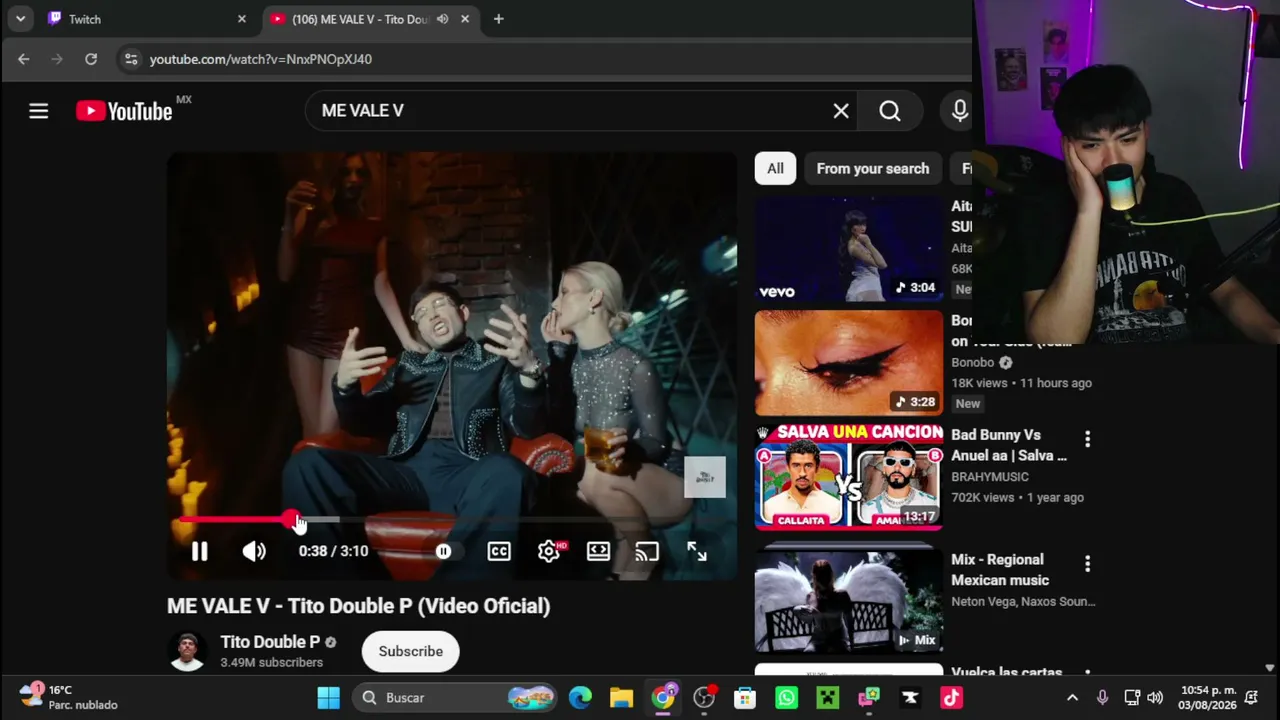Go to the YouTube home logo

(125, 111)
